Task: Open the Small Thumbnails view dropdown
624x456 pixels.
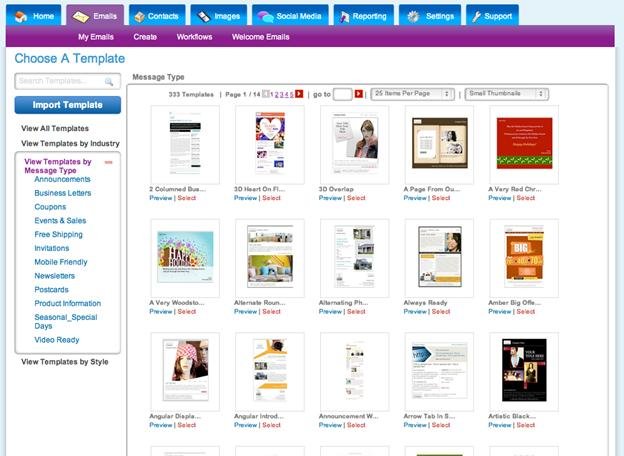Action: 507,94
